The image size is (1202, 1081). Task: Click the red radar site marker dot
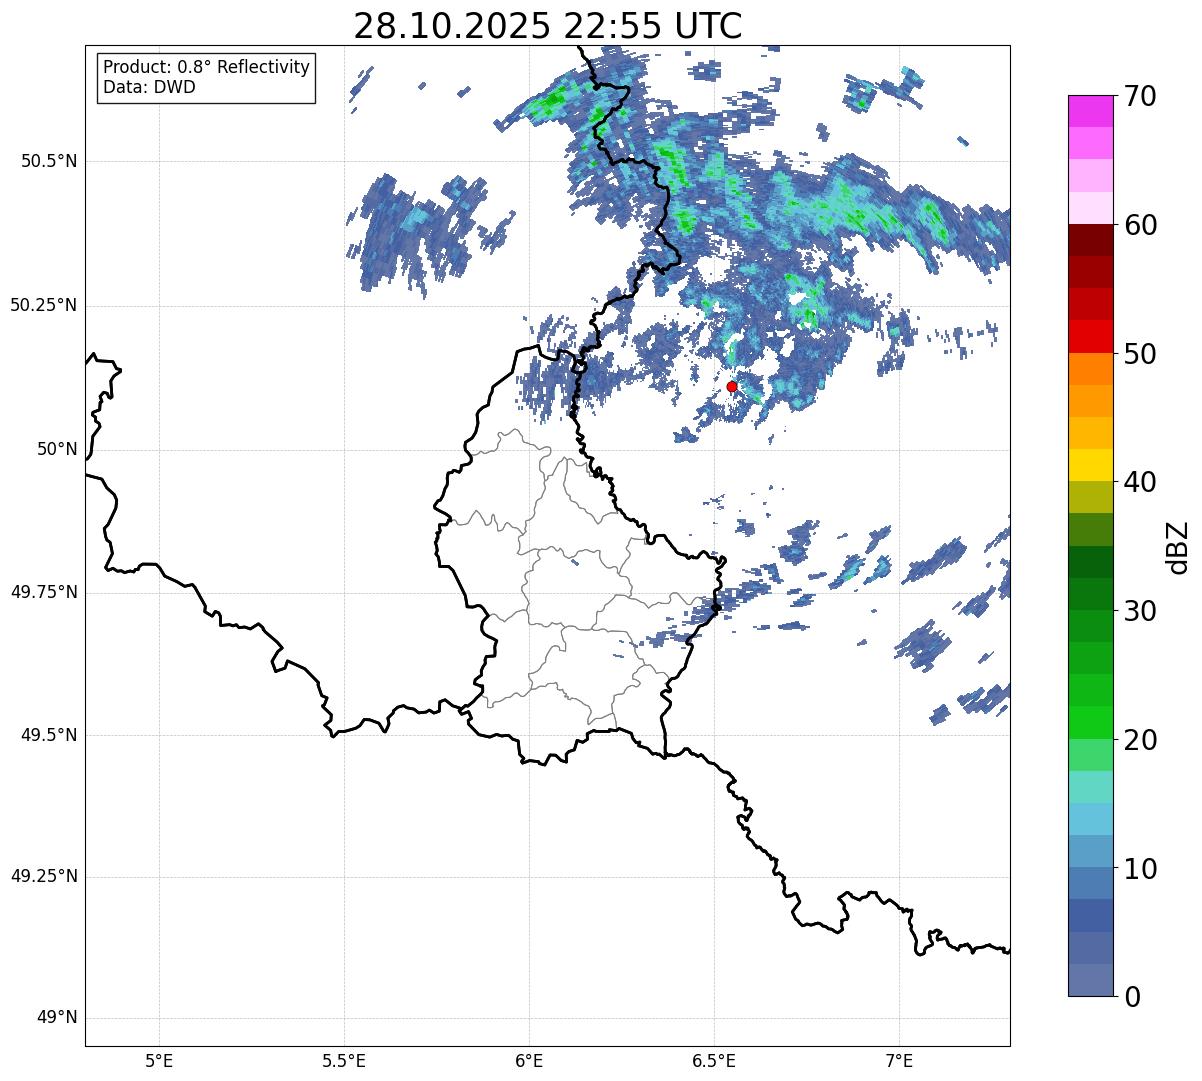pyautogui.click(x=732, y=386)
